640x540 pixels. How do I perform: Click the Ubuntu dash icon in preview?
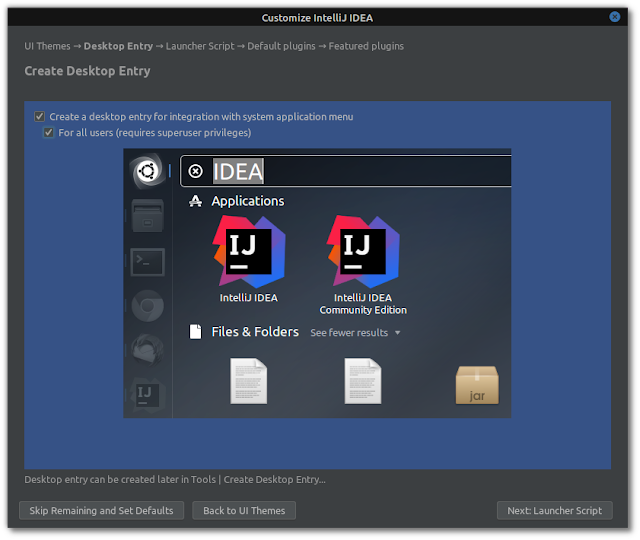(147, 171)
